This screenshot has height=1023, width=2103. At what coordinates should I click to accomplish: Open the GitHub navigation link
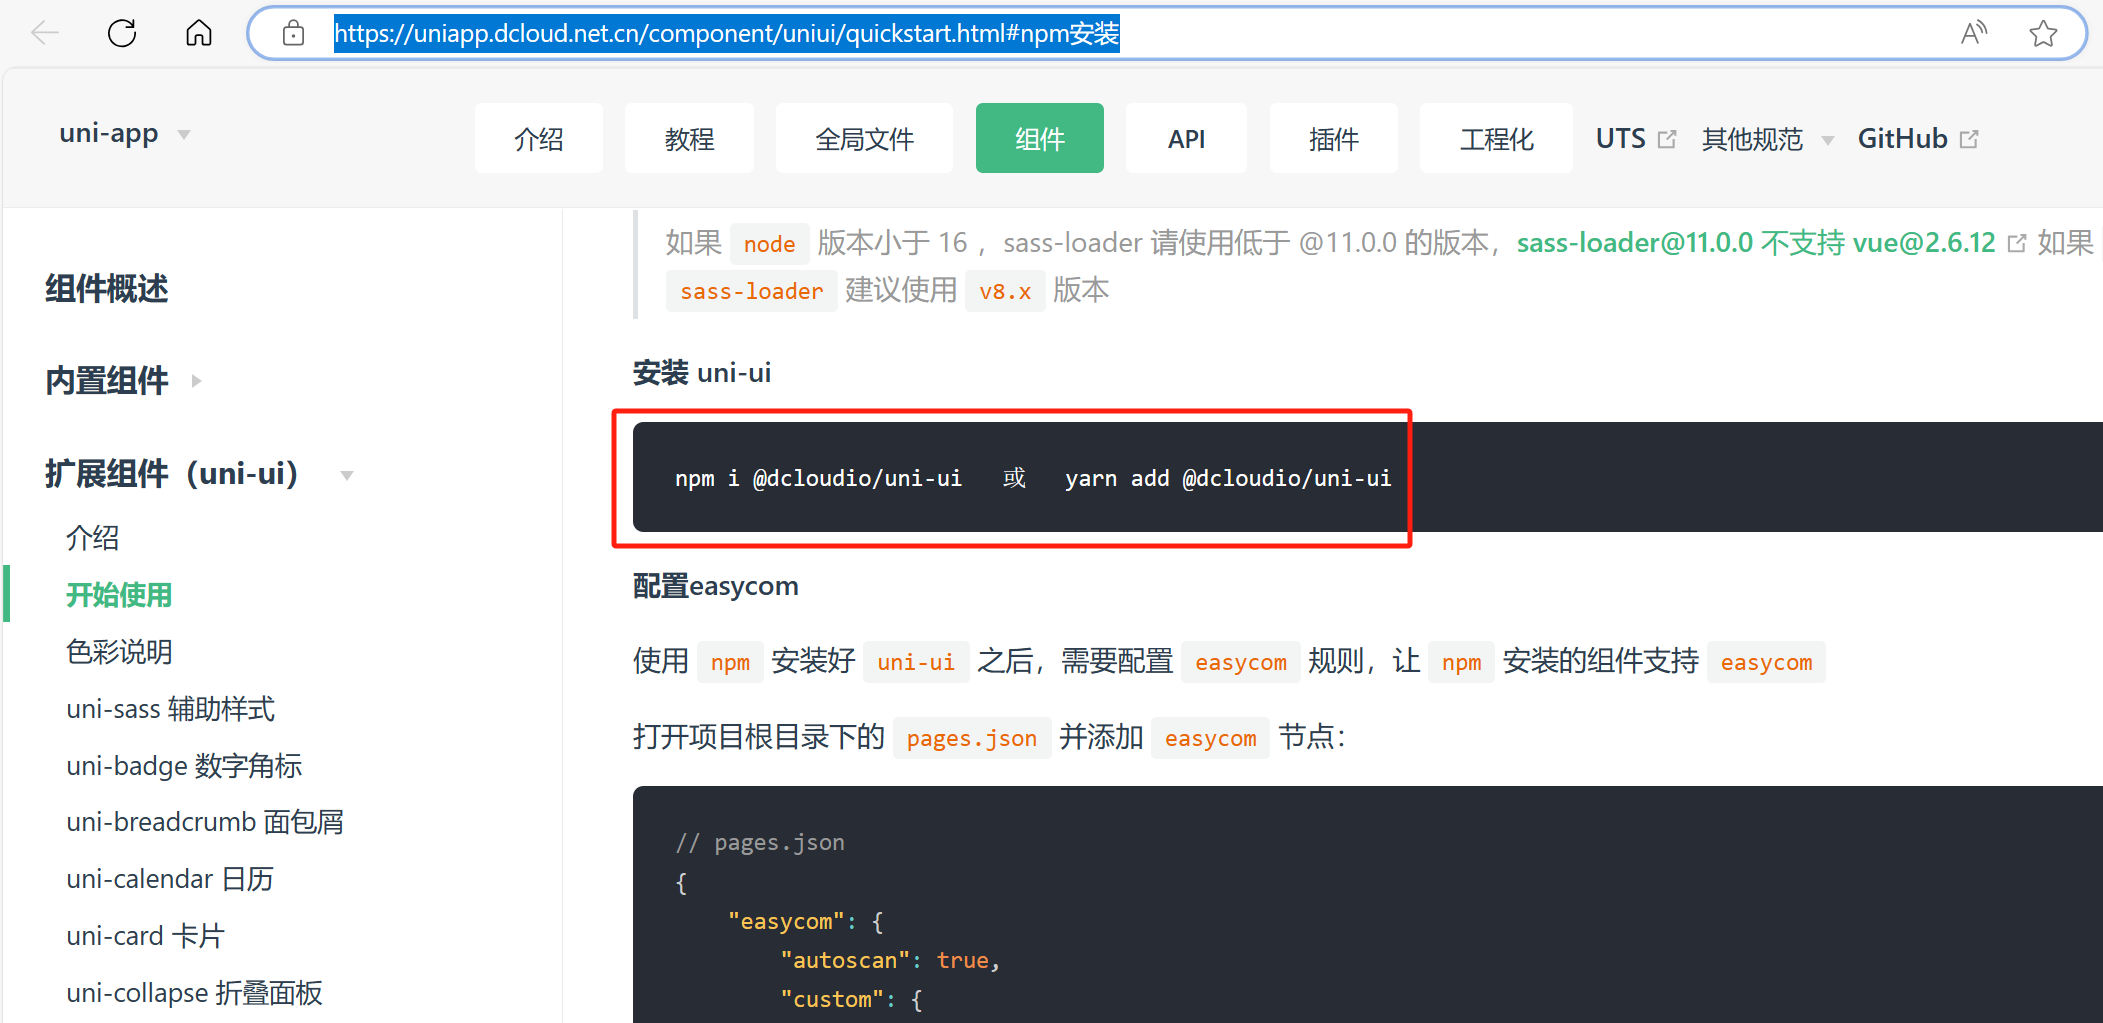1902,138
